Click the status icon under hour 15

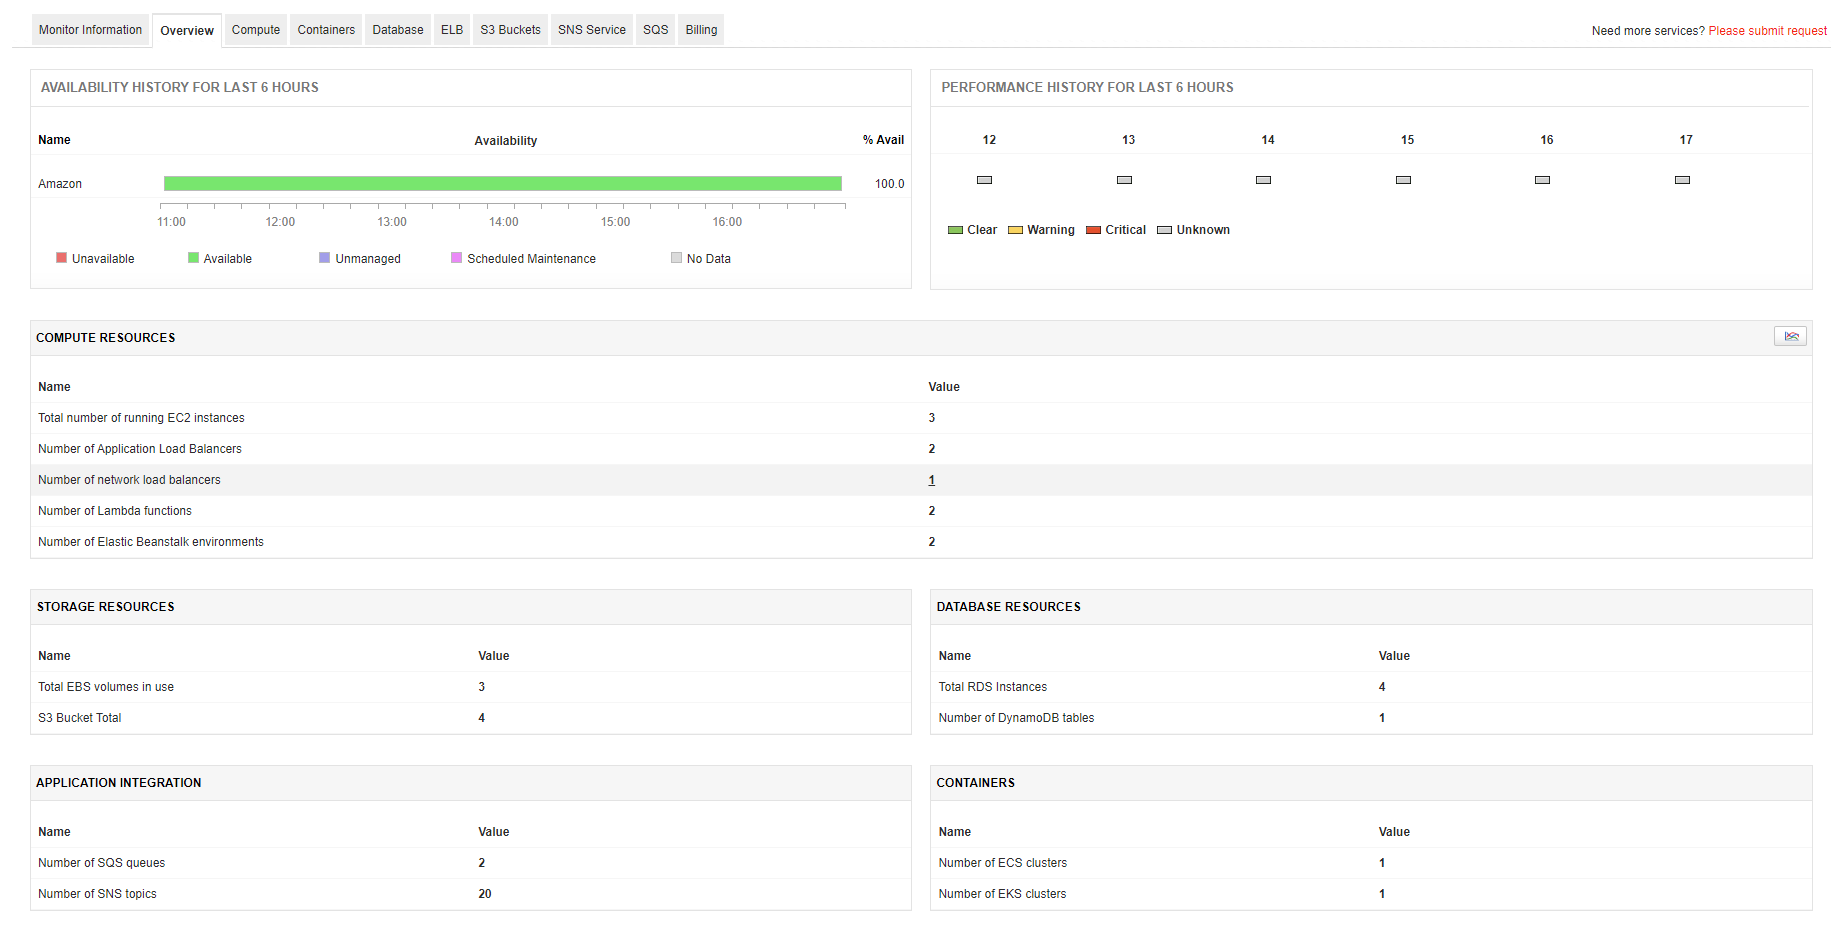[1403, 180]
